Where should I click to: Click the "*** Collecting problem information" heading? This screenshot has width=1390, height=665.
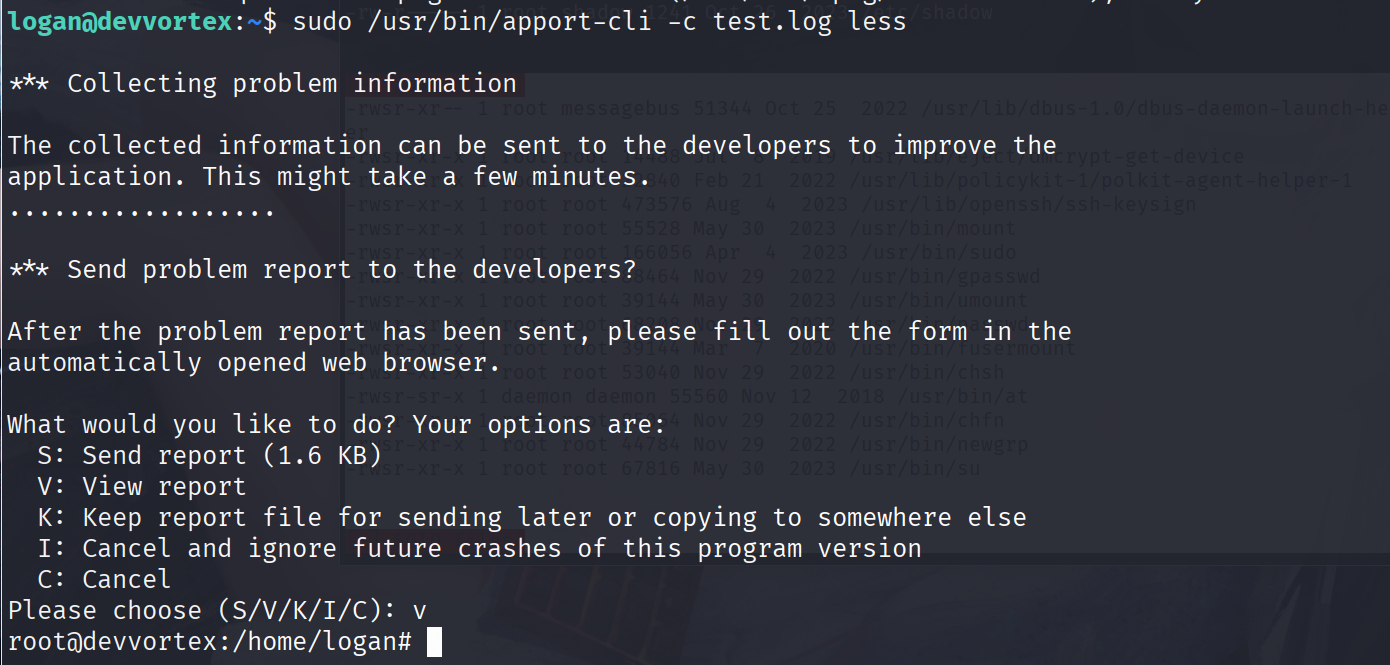262,84
